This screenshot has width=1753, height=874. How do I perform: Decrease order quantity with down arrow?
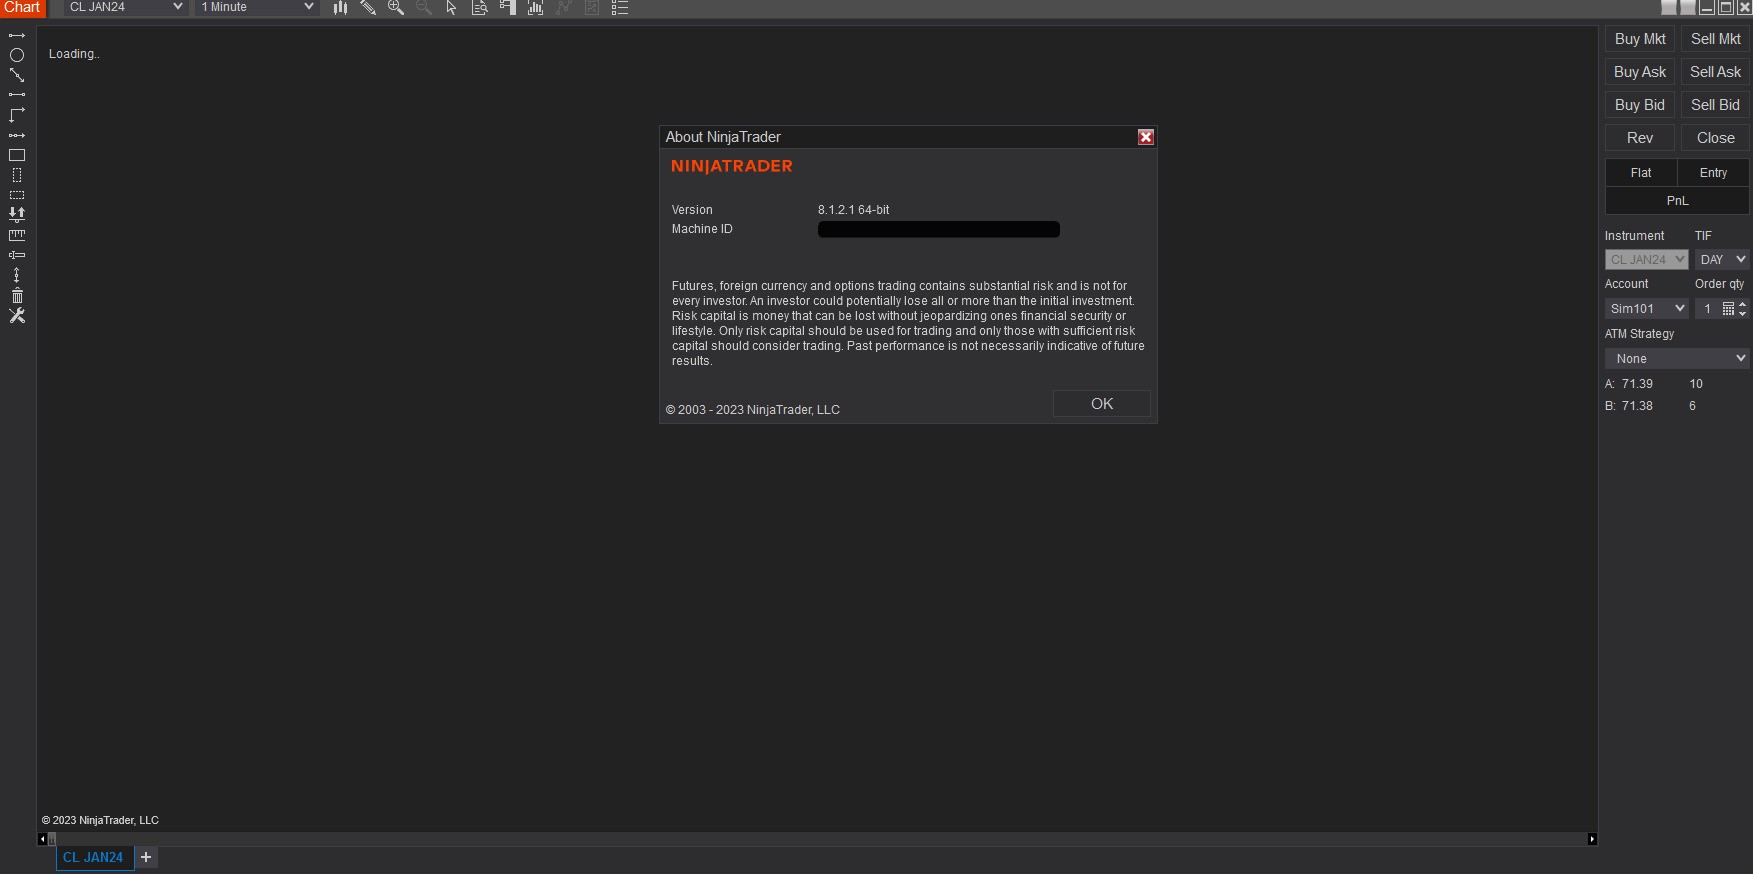click(x=1743, y=314)
